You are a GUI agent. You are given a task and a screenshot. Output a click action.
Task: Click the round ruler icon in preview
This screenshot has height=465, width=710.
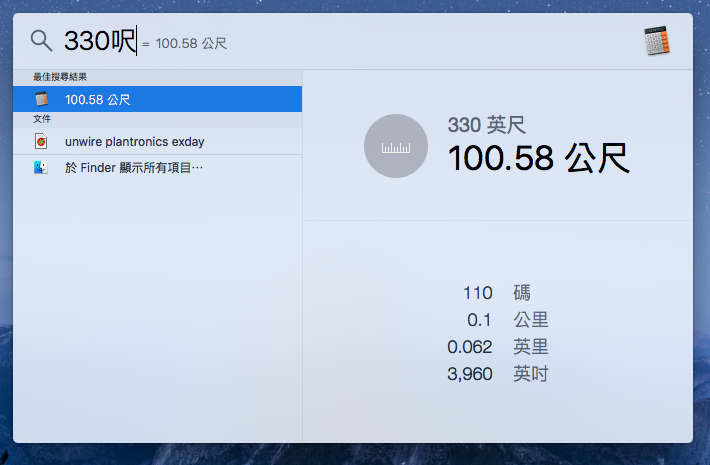tap(396, 147)
